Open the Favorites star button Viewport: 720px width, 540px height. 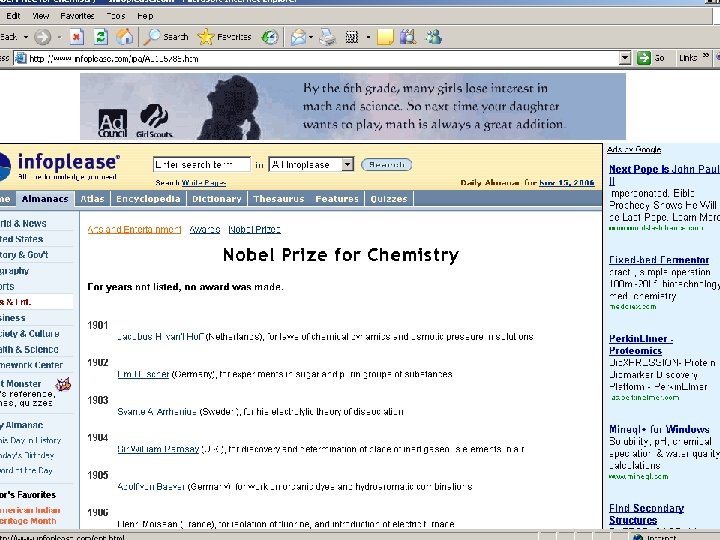click(224, 37)
